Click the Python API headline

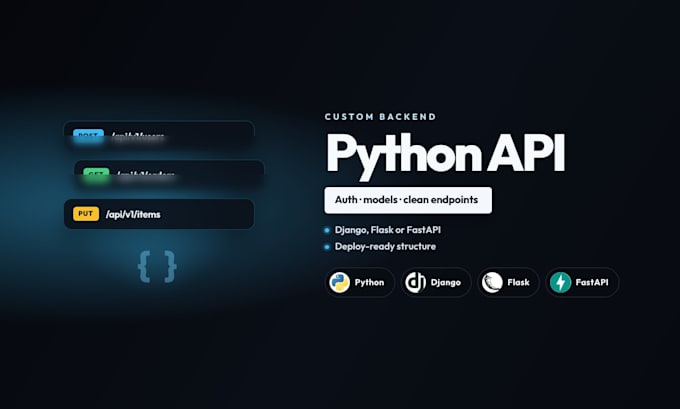pyautogui.click(x=445, y=156)
